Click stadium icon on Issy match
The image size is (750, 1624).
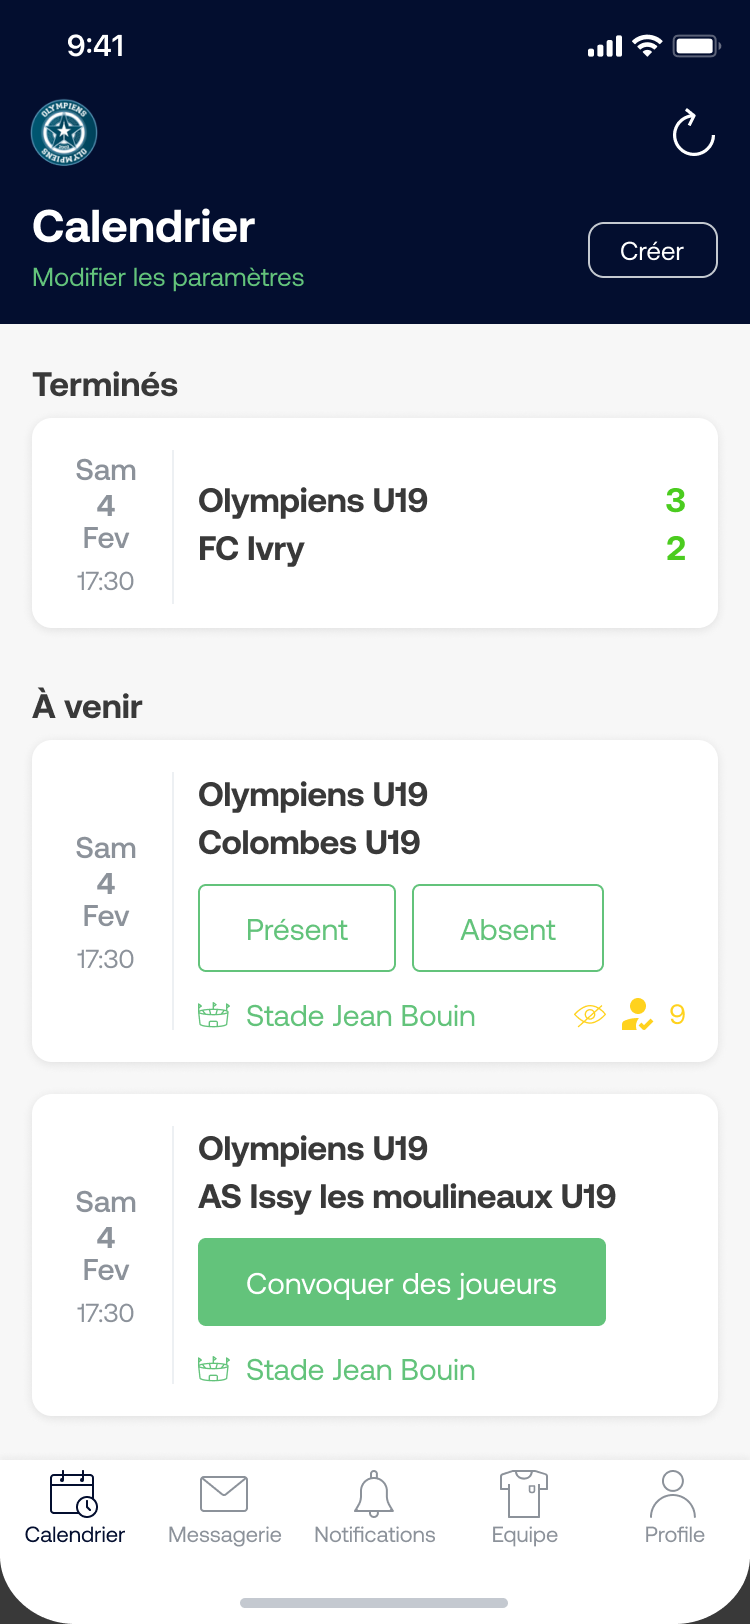(214, 1370)
